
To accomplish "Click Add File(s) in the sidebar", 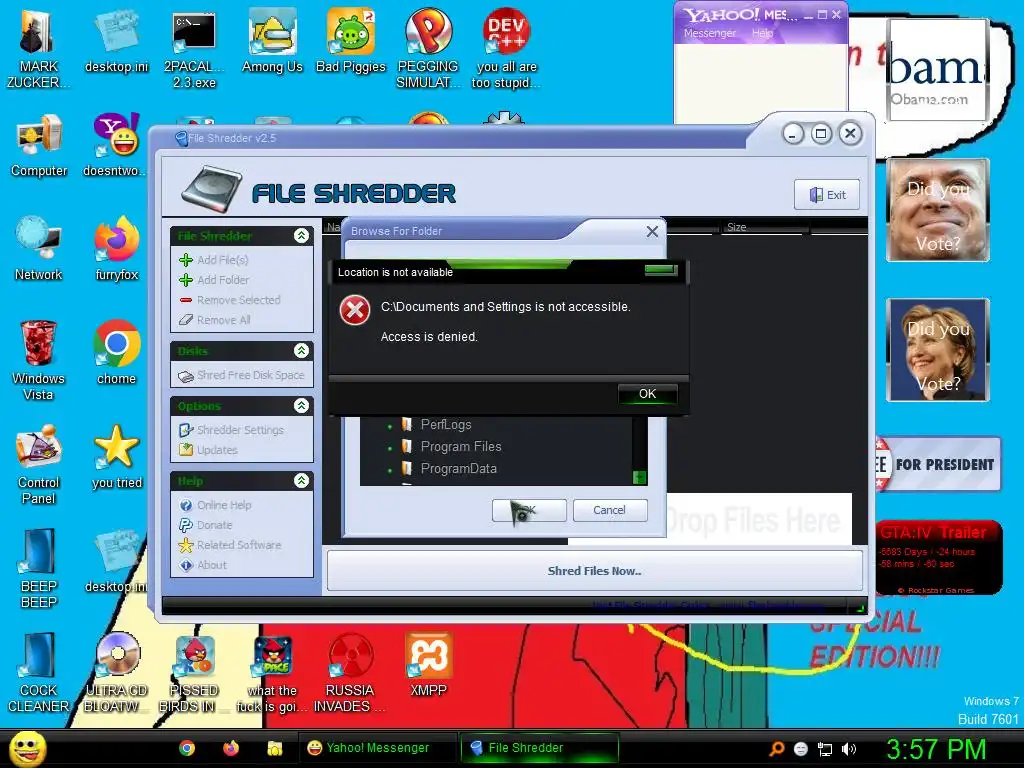I will (x=214, y=260).
